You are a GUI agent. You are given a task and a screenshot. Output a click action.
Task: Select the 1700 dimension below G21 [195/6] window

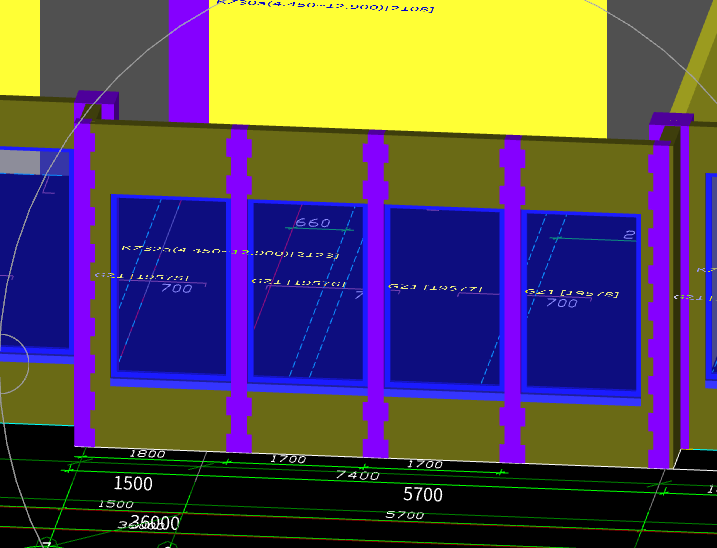click(288, 459)
